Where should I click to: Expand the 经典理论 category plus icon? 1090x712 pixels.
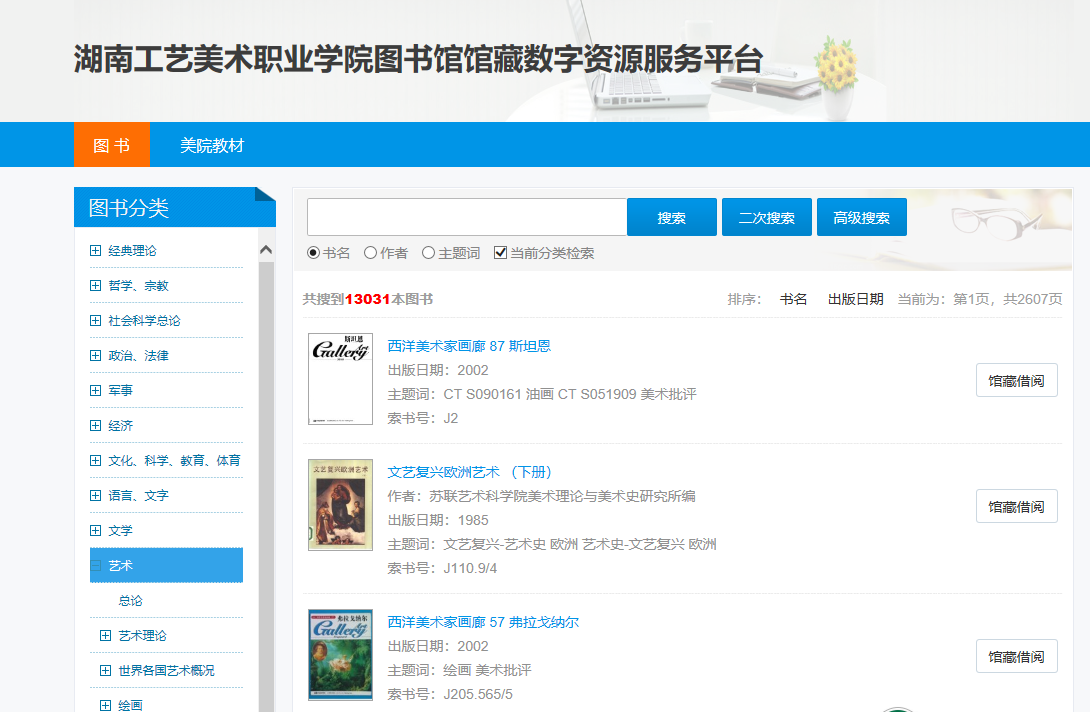[95, 251]
